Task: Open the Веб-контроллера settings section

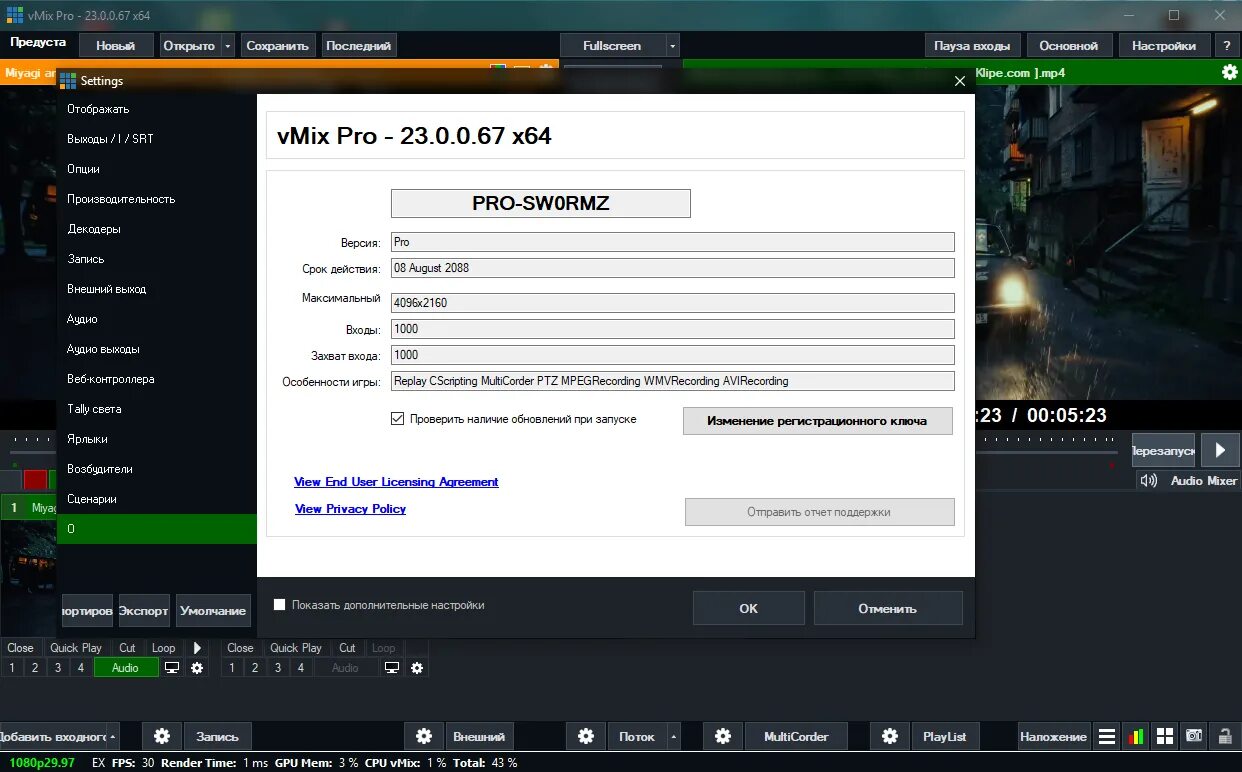Action: 156,379
